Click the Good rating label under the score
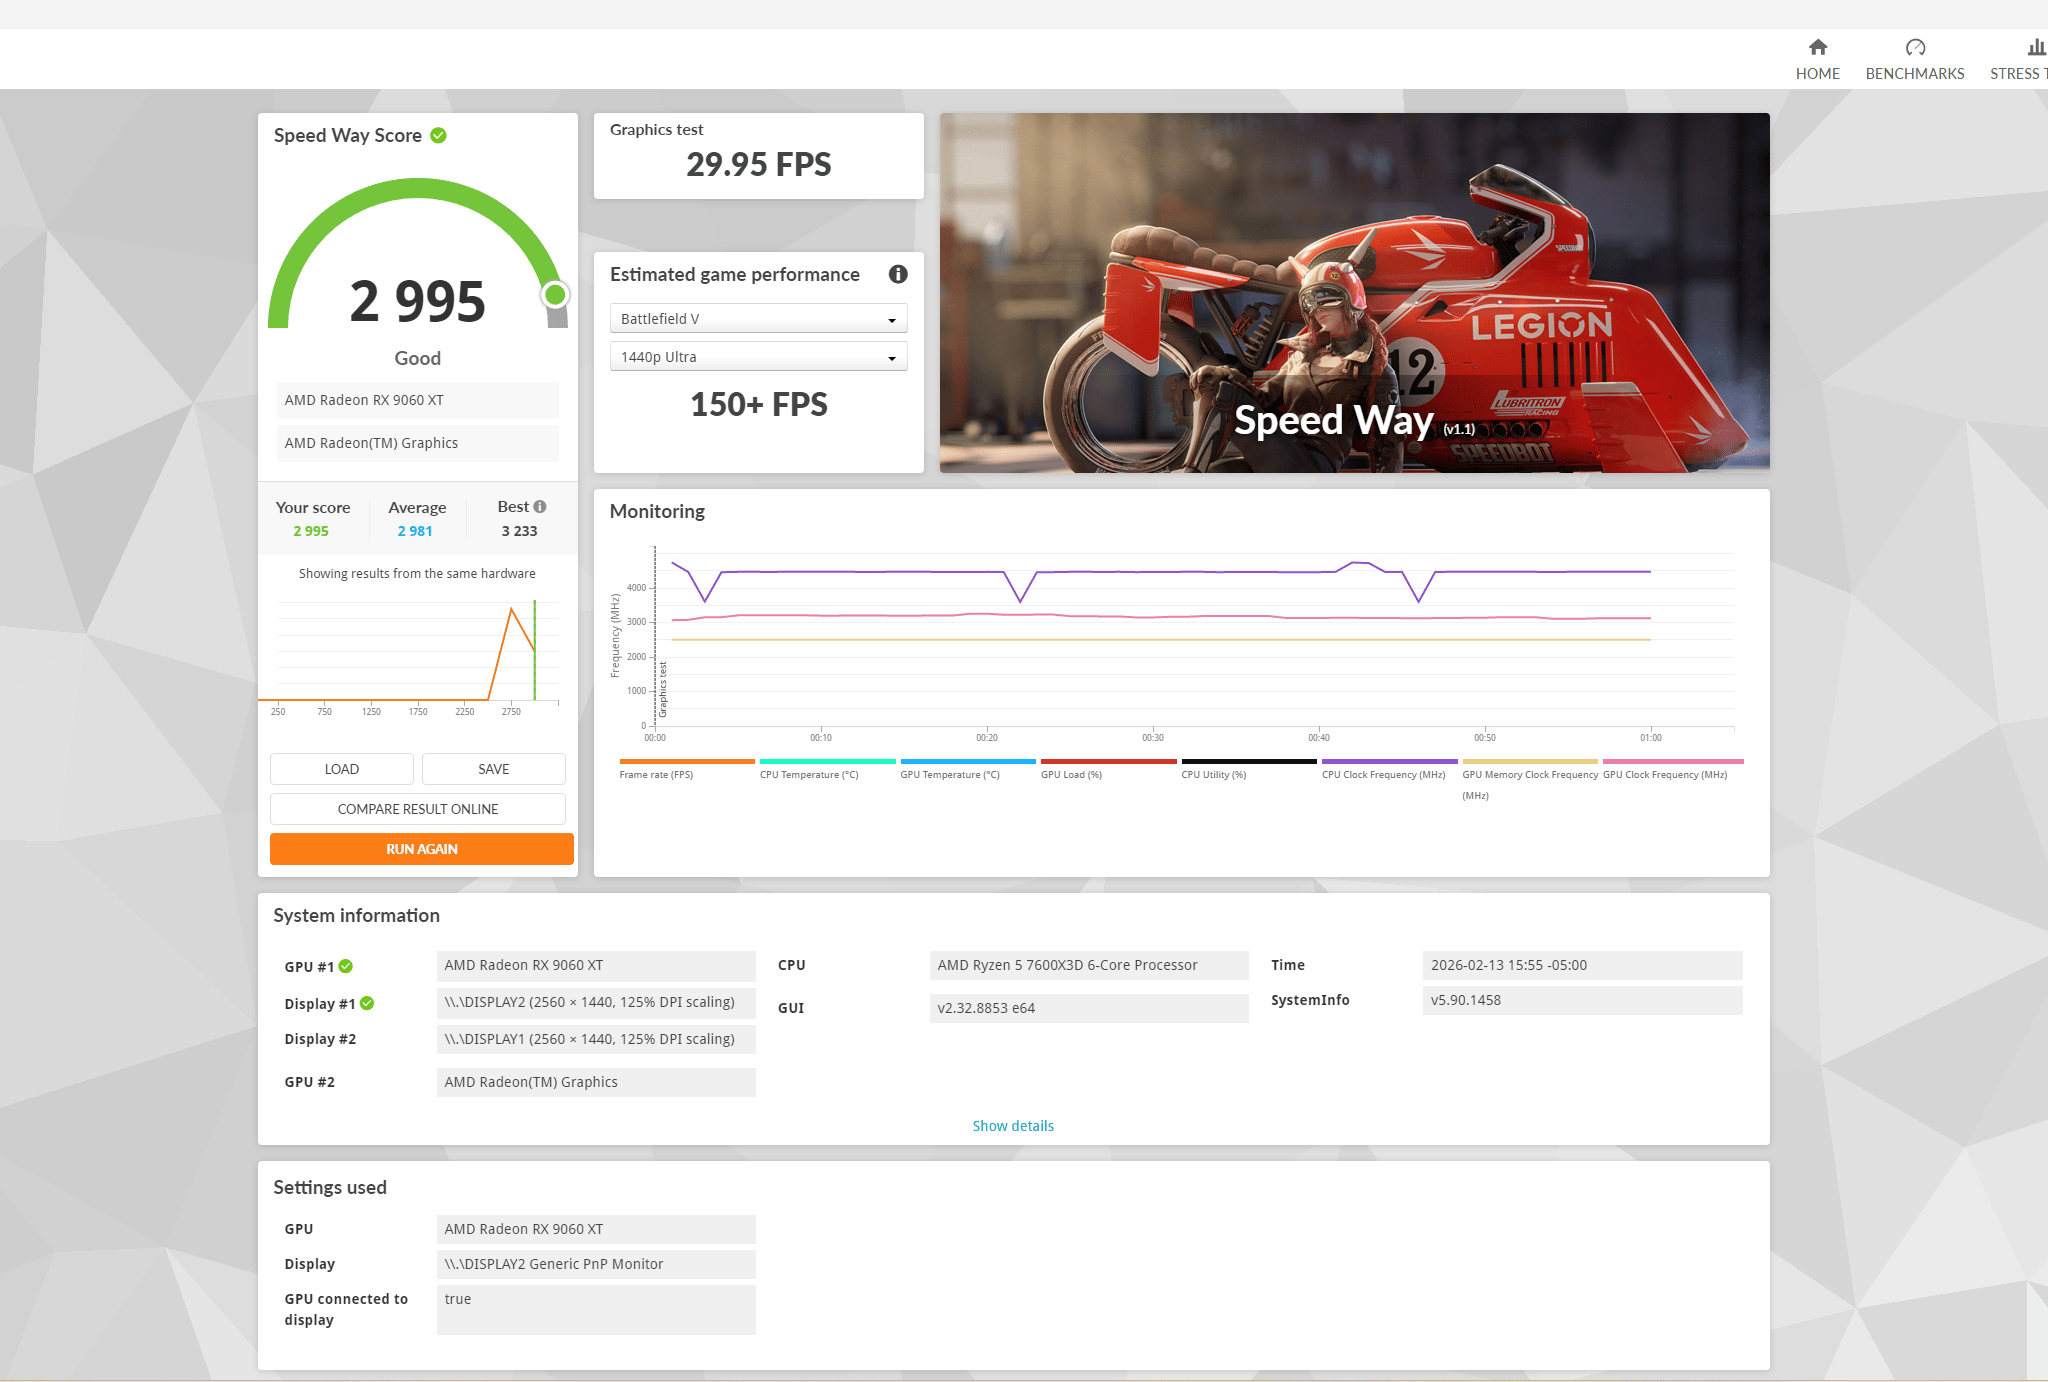This screenshot has width=2048, height=1382. point(417,358)
